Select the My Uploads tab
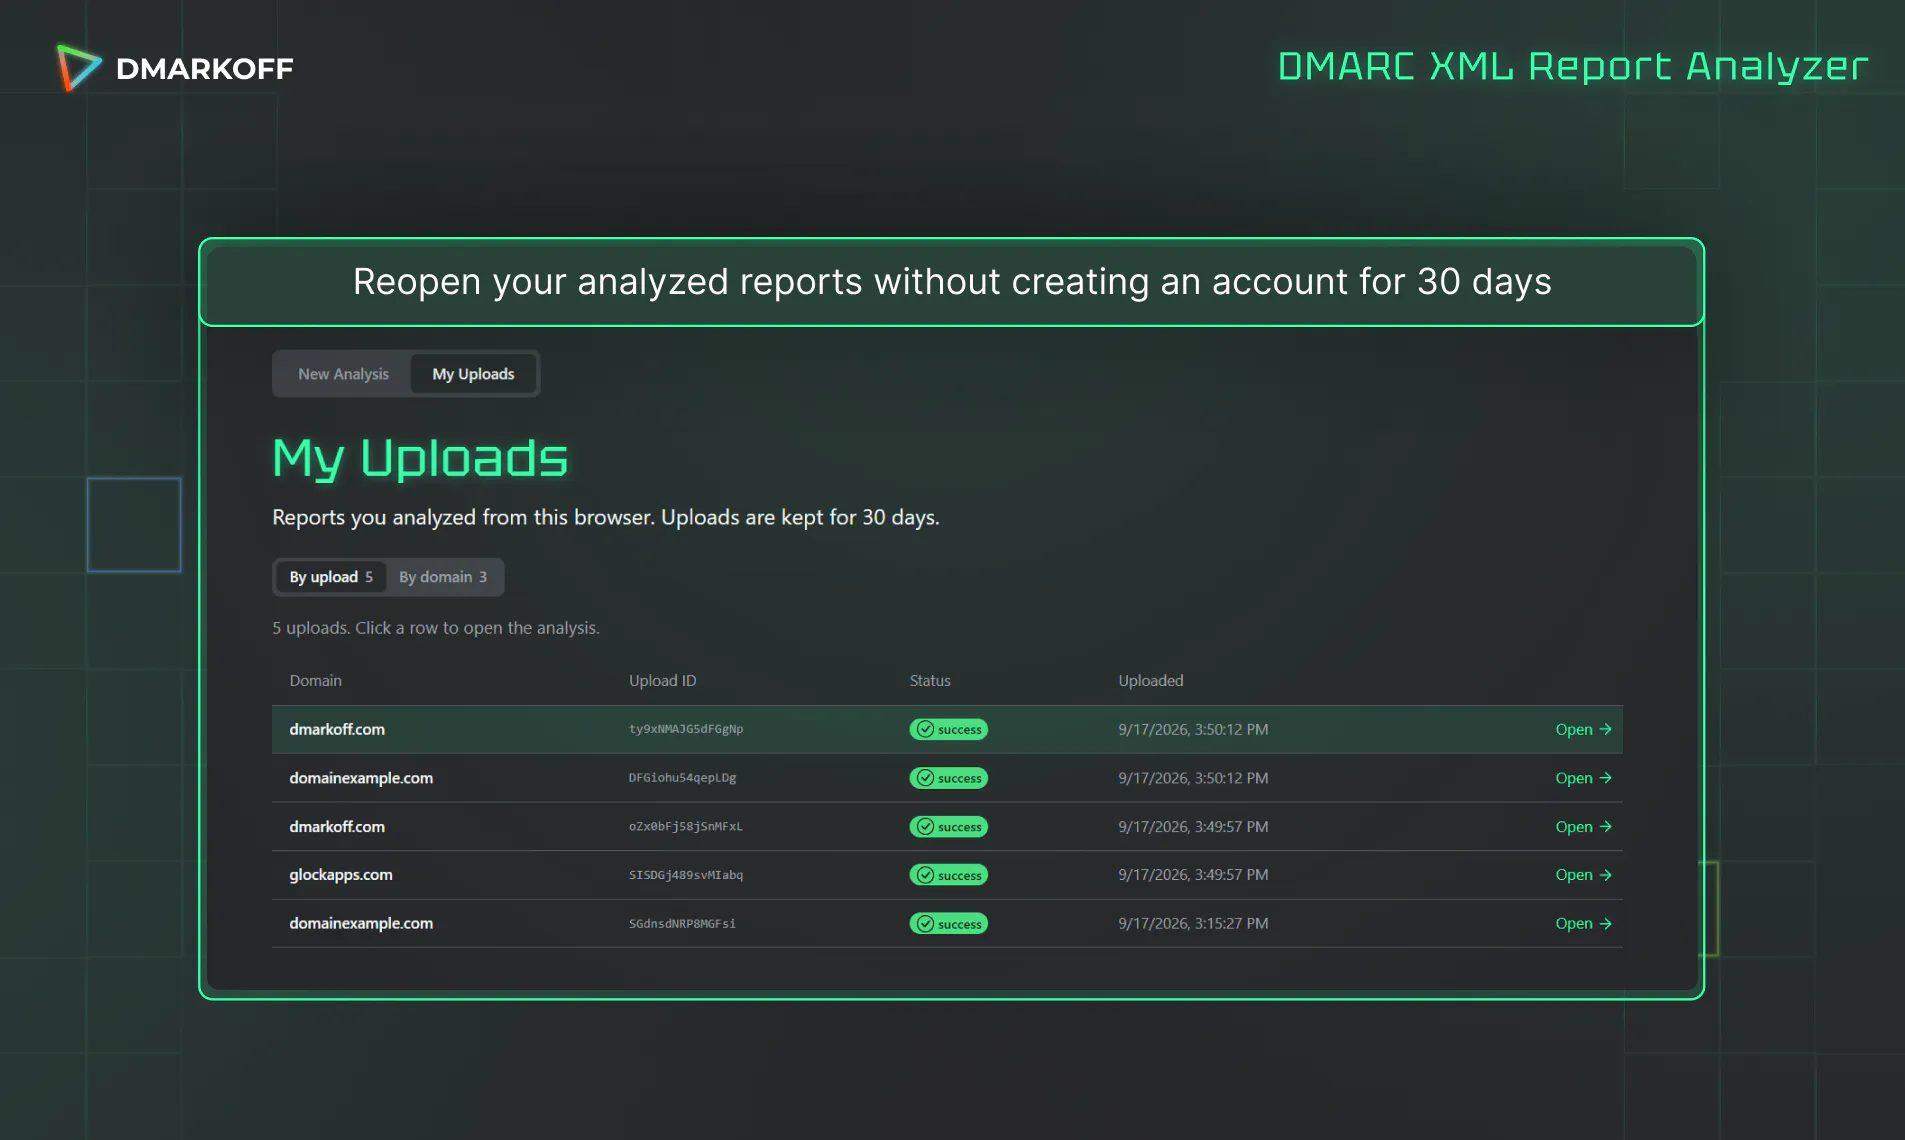1905x1140 pixels. (x=473, y=374)
